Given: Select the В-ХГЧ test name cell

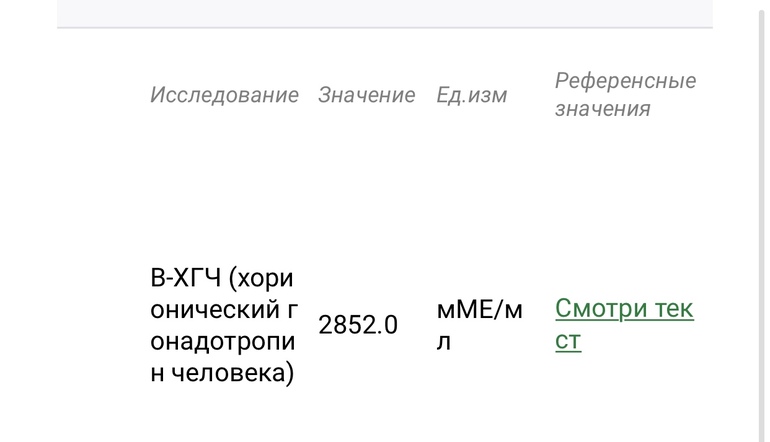Looking at the screenshot, I should click(x=223, y=325).
